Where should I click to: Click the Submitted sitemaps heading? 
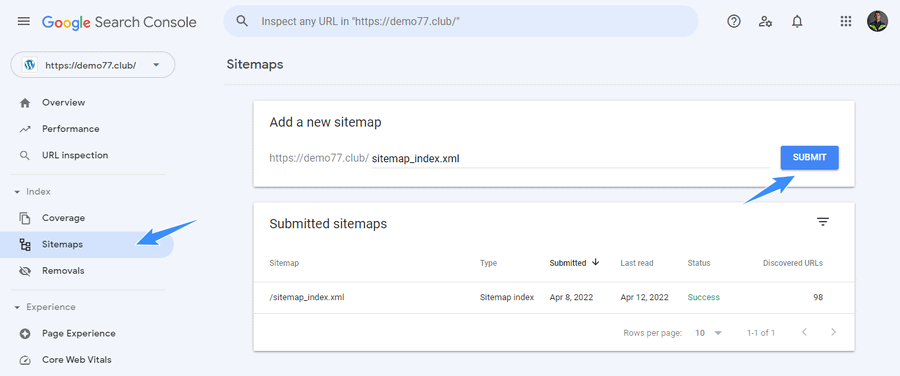pyautogui.click(x=328, y=224)
